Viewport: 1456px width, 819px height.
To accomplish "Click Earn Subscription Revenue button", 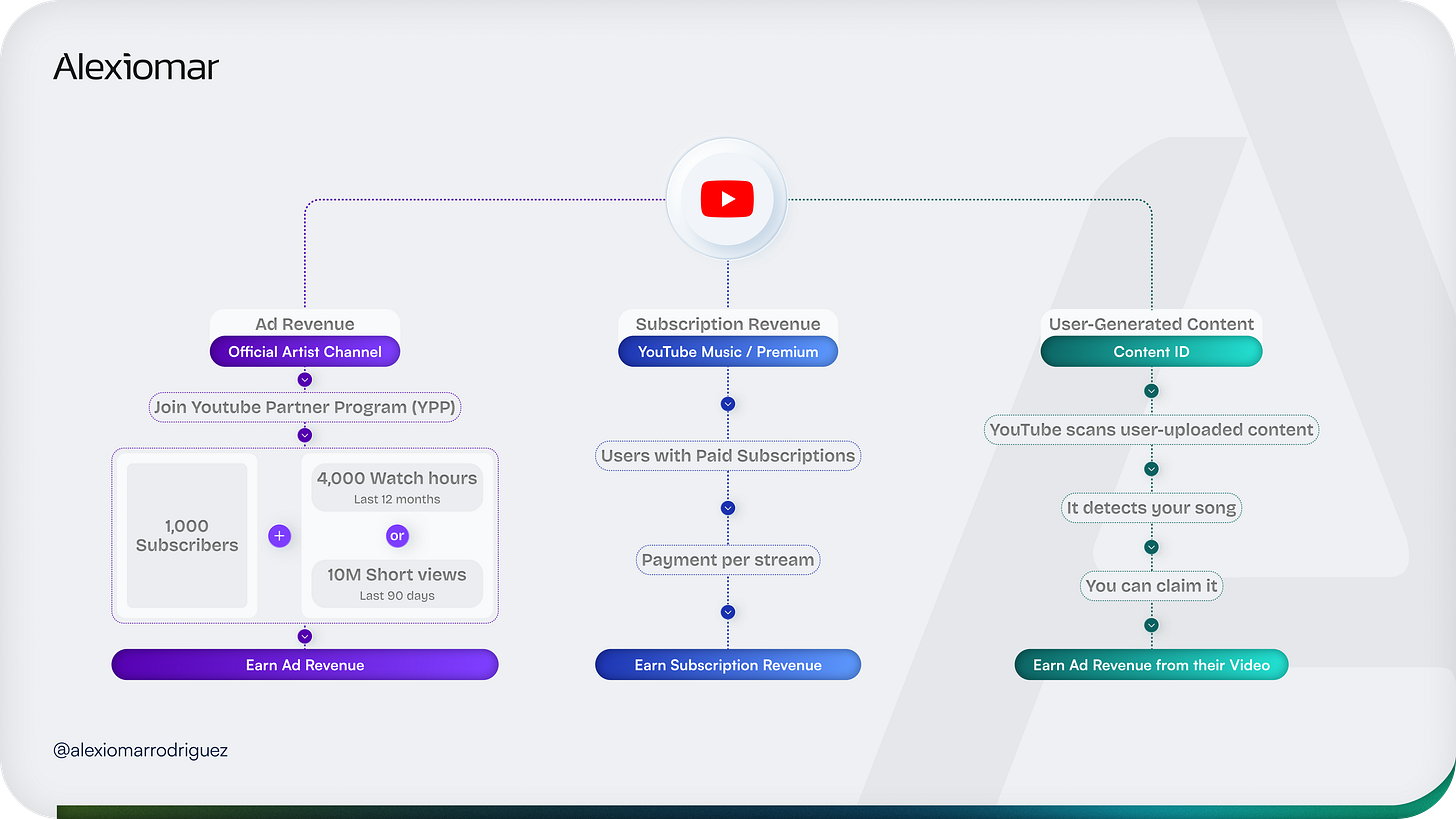I will point(728,665).
